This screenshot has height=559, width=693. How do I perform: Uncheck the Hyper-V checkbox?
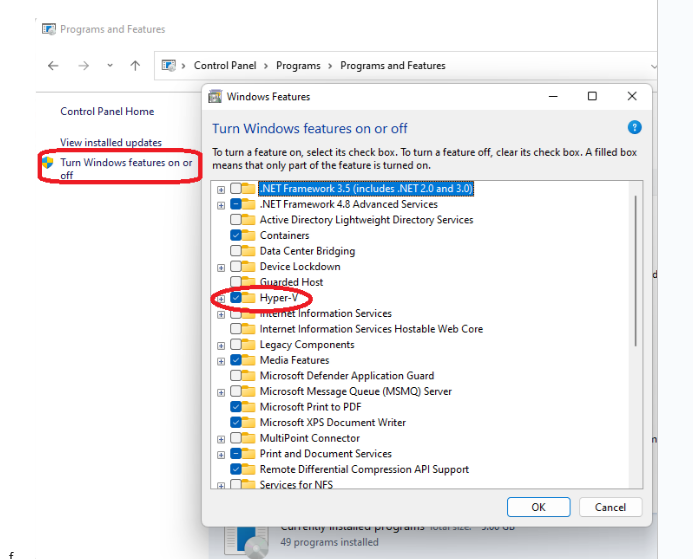pos(235,298)
